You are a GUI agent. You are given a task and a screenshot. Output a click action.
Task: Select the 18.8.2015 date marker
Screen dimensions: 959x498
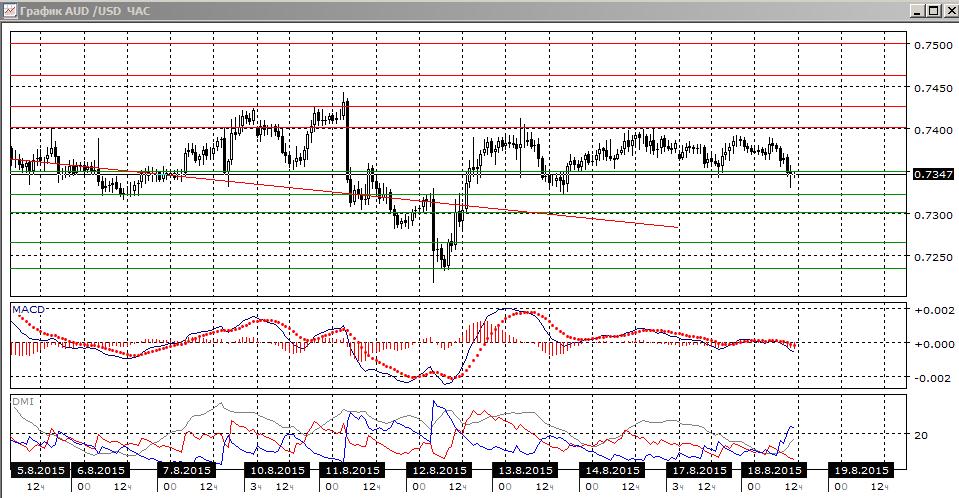(x=774, y=470)
